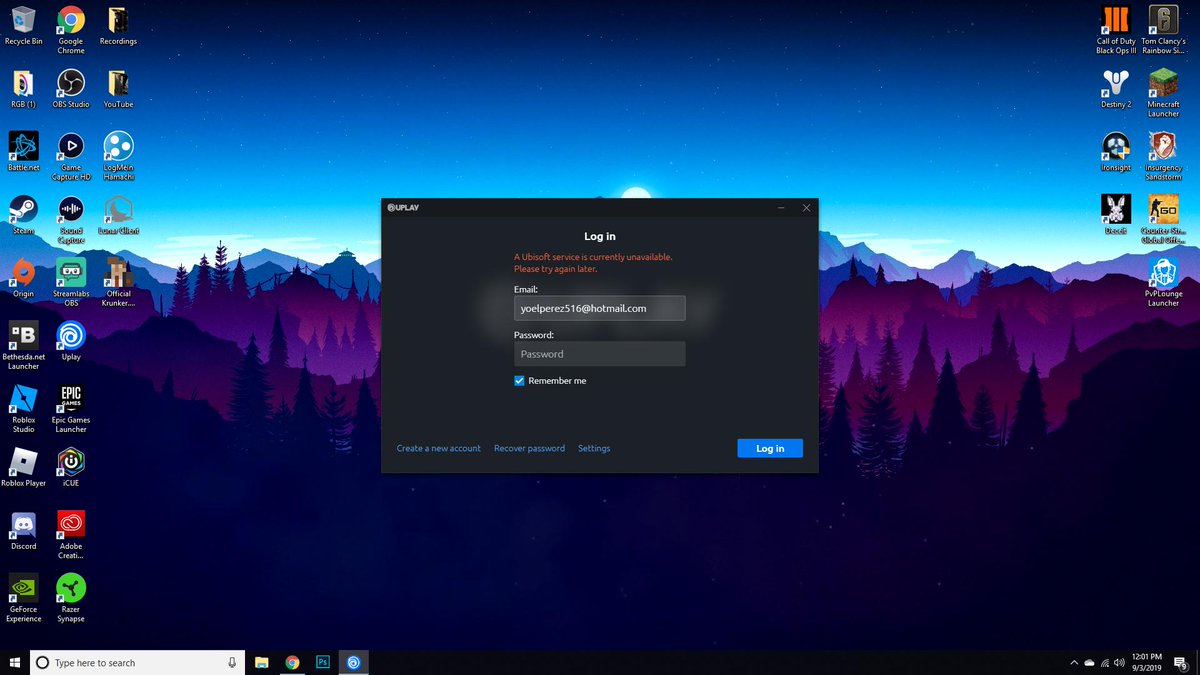Open Discord desktop shortcut
Viewport: 1200px width, 675px height.
click(x=23, y=530)
